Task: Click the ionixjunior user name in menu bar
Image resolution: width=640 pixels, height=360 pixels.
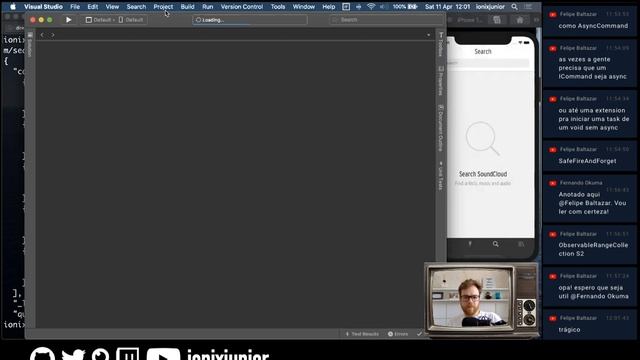Action: pos(490,7)
